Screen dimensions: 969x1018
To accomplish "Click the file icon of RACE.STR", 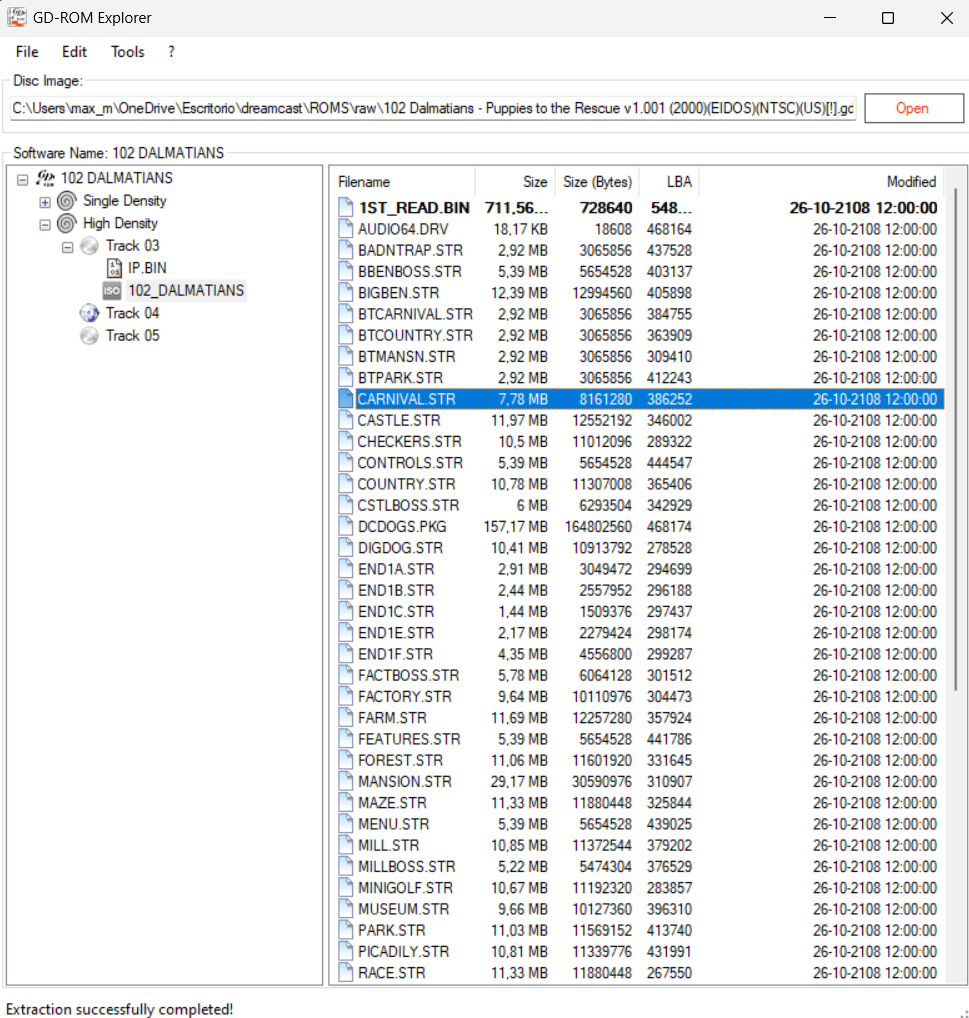I will [x=346, y=973].
